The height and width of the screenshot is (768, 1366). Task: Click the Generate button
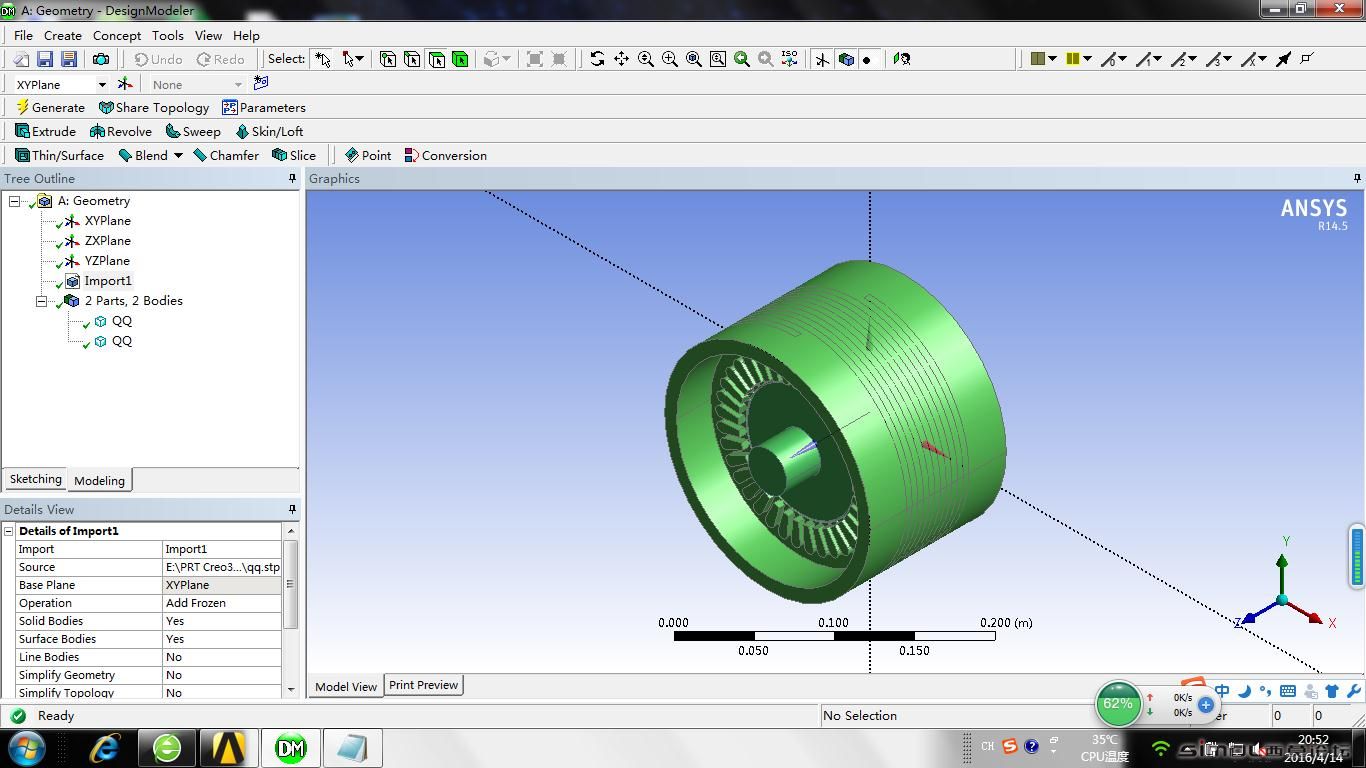click(50, 107)
